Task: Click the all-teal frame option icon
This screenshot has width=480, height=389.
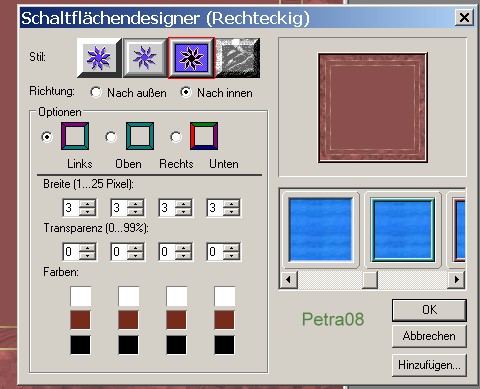Action: [x=140, y=136]
